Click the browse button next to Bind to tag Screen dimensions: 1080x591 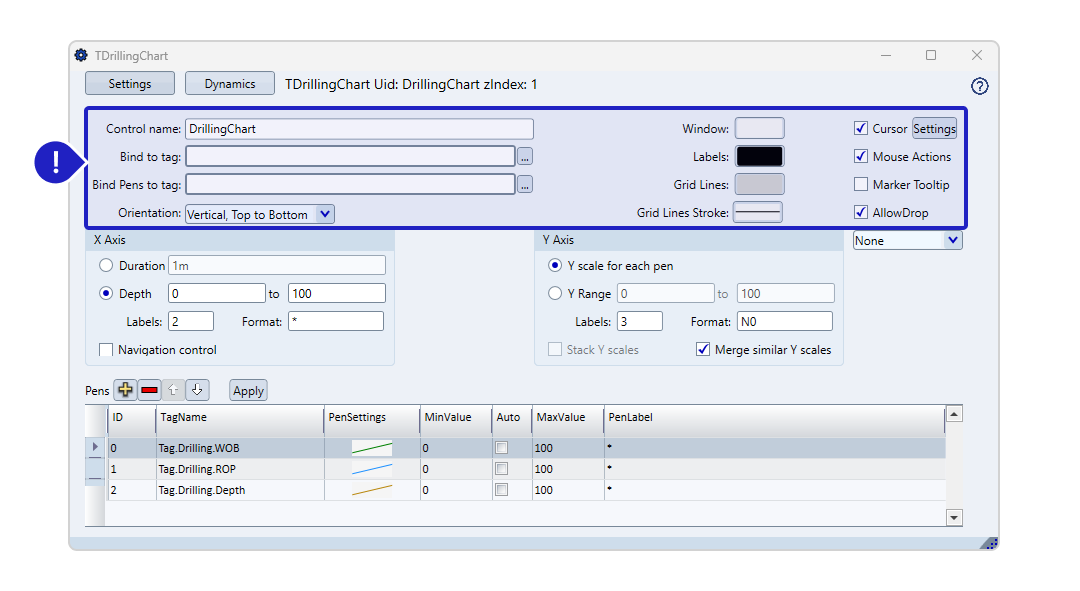(525, 156)
